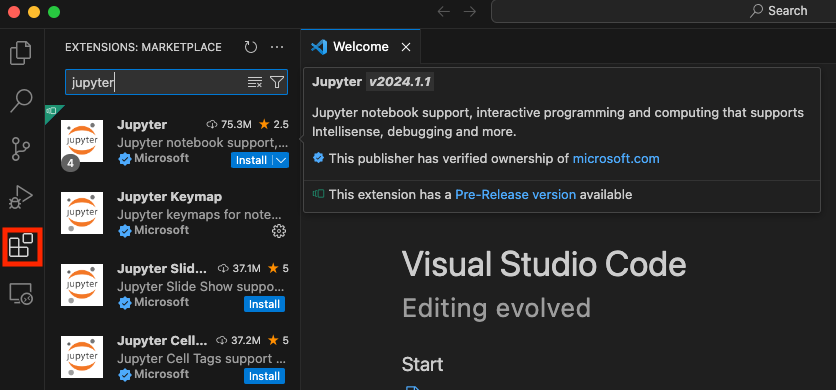The width and height of the screenshot is (836, 390).
Task: Install the Jupyter Cell Tags extension
Action: 264,376
